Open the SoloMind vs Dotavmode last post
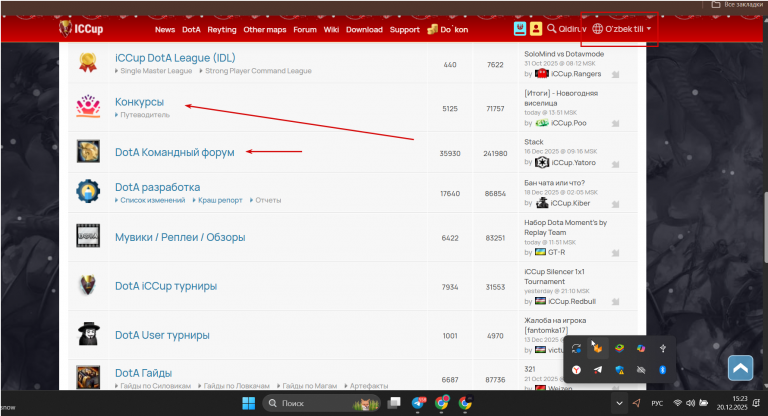768x416 pixels. pyautogui.click(x=564, y=54)
